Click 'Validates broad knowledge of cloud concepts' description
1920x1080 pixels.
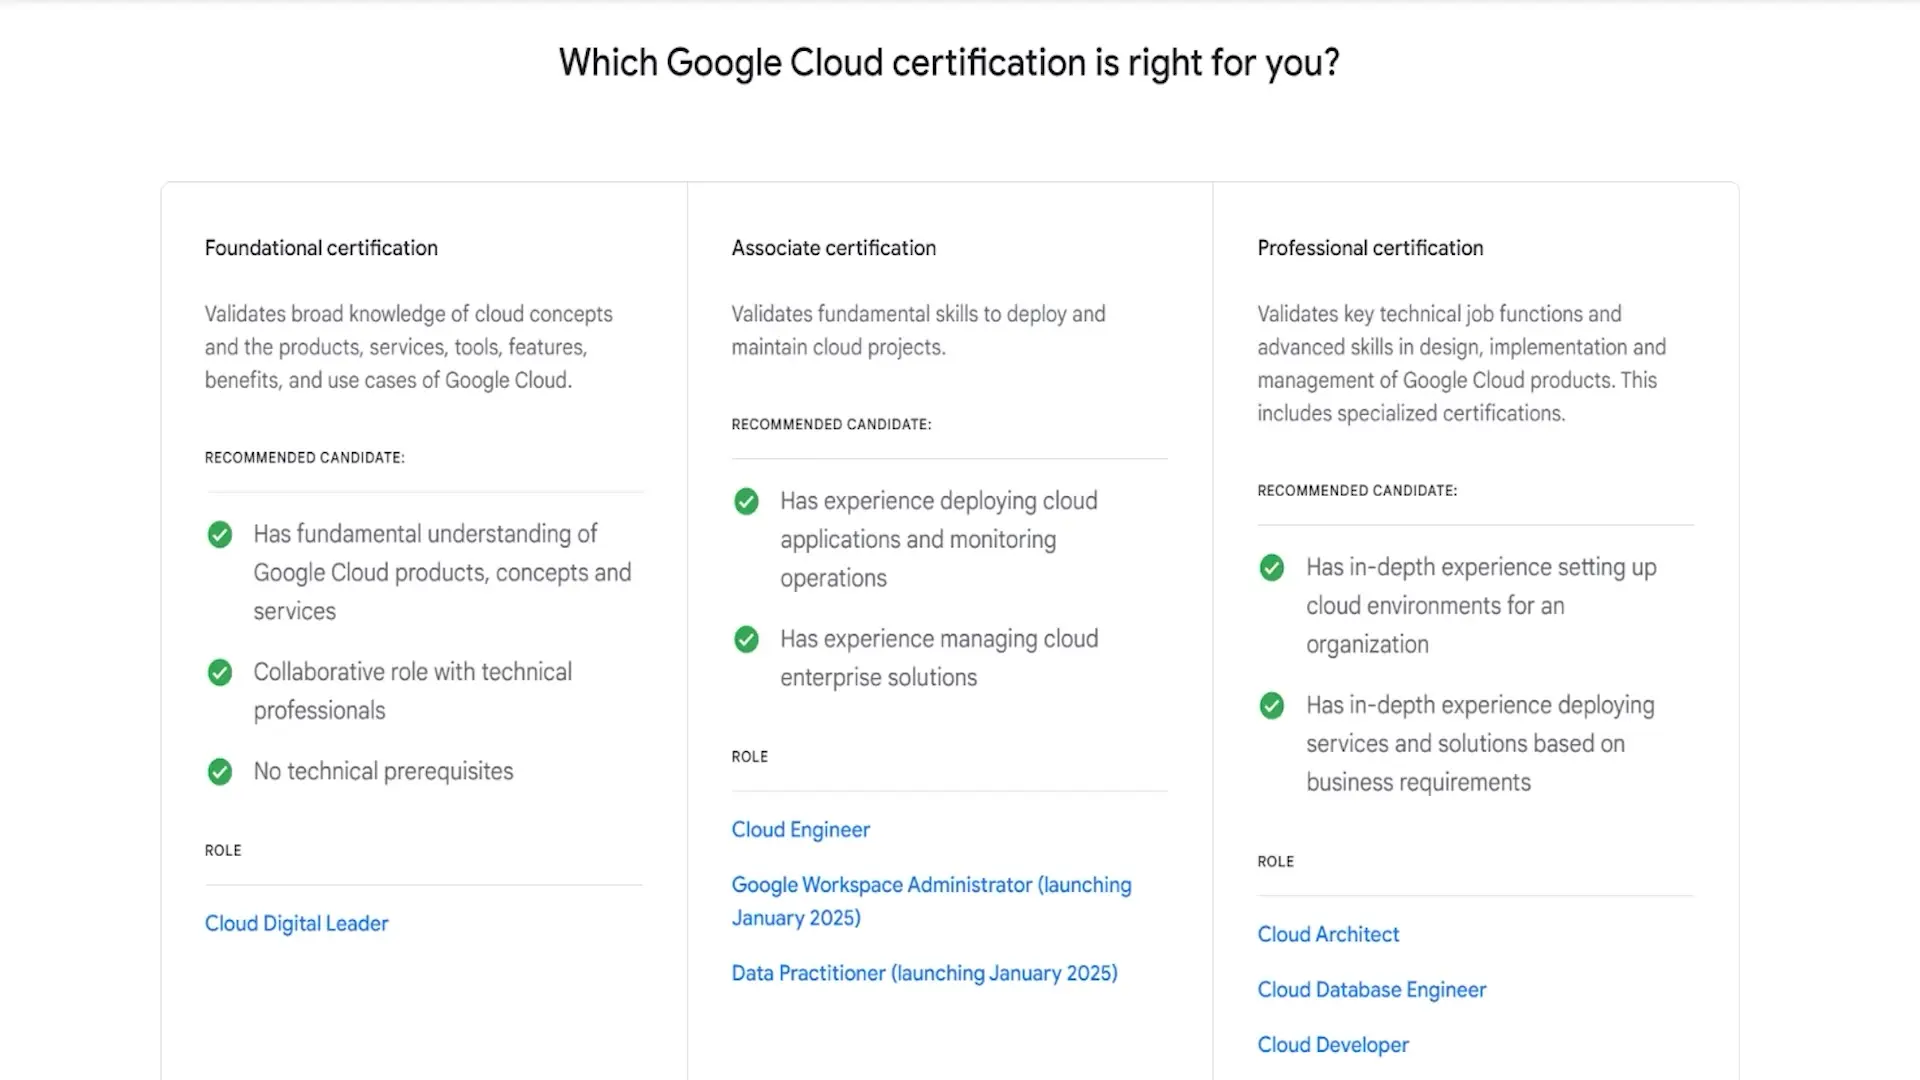(408, 347)
